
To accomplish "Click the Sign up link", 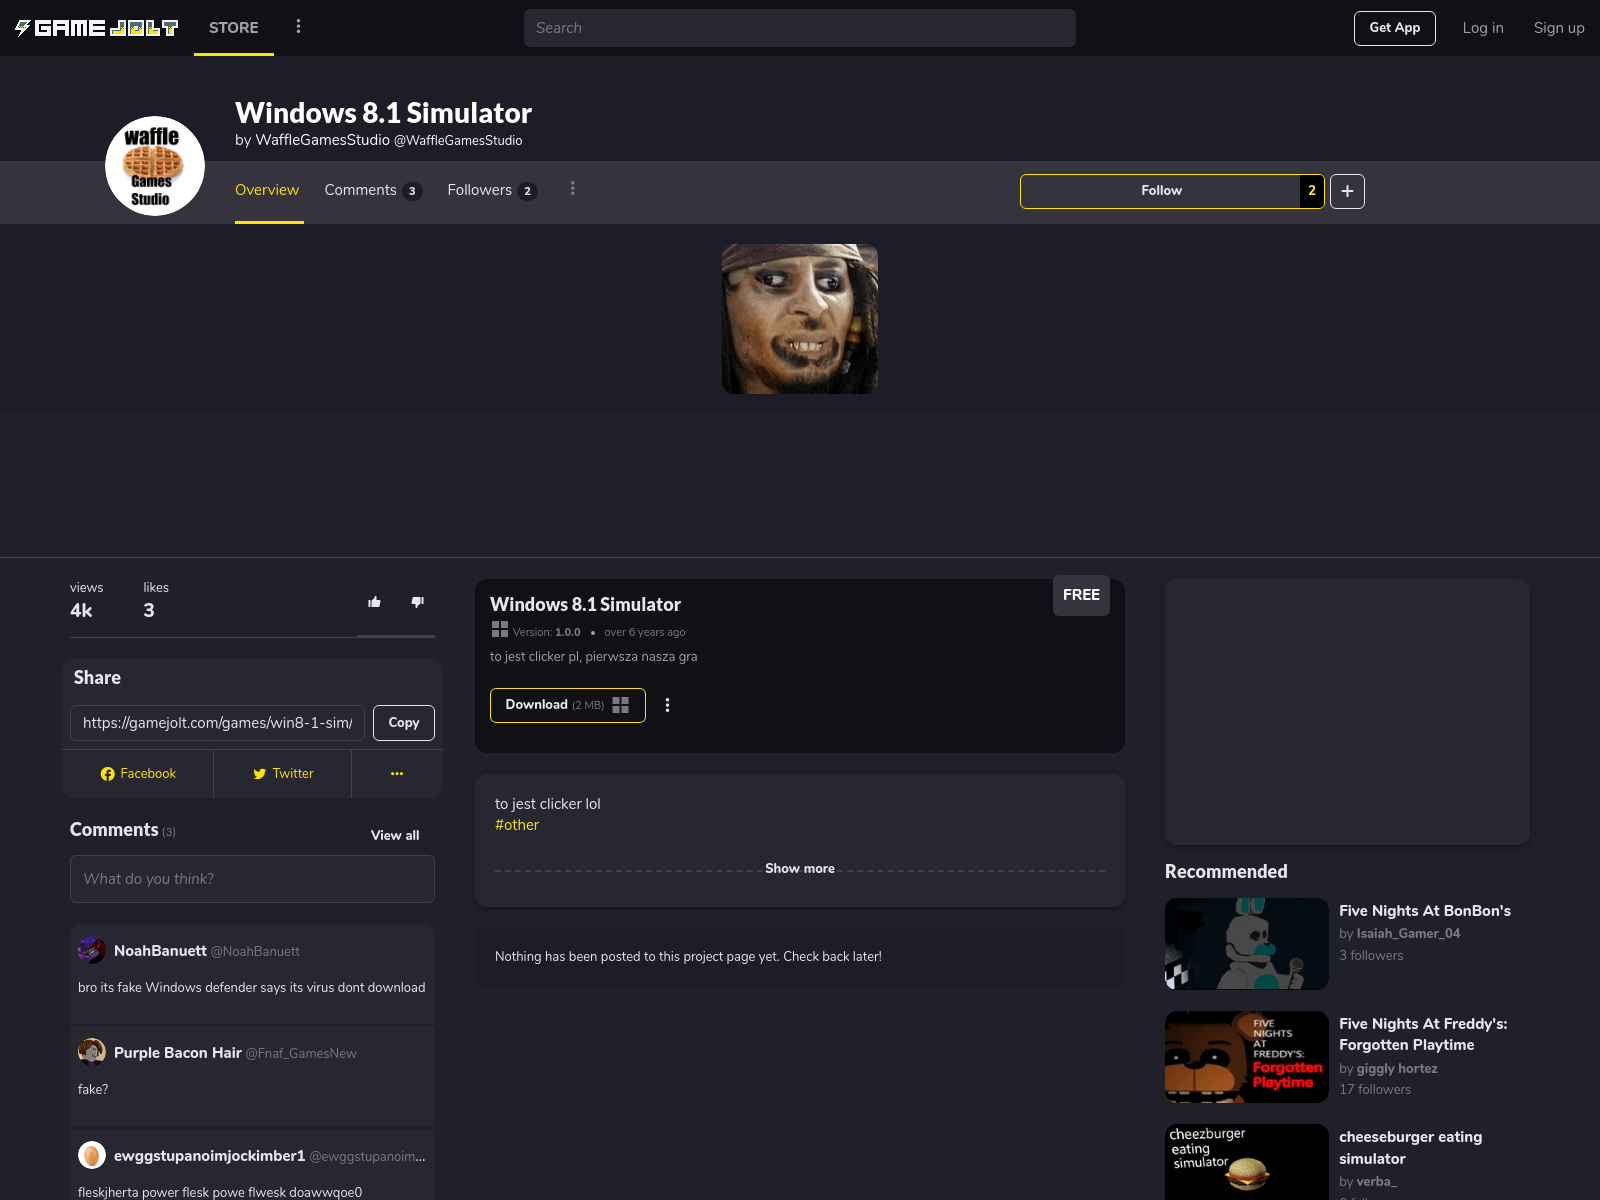I will pyautogui.click(x=1559, y=28).
